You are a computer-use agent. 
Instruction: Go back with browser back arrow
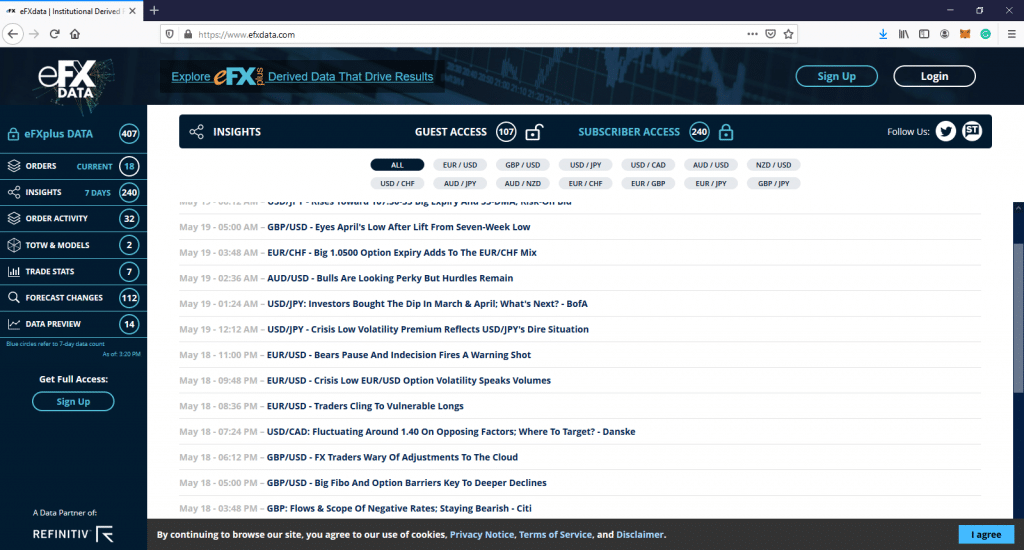pos(13,34)
